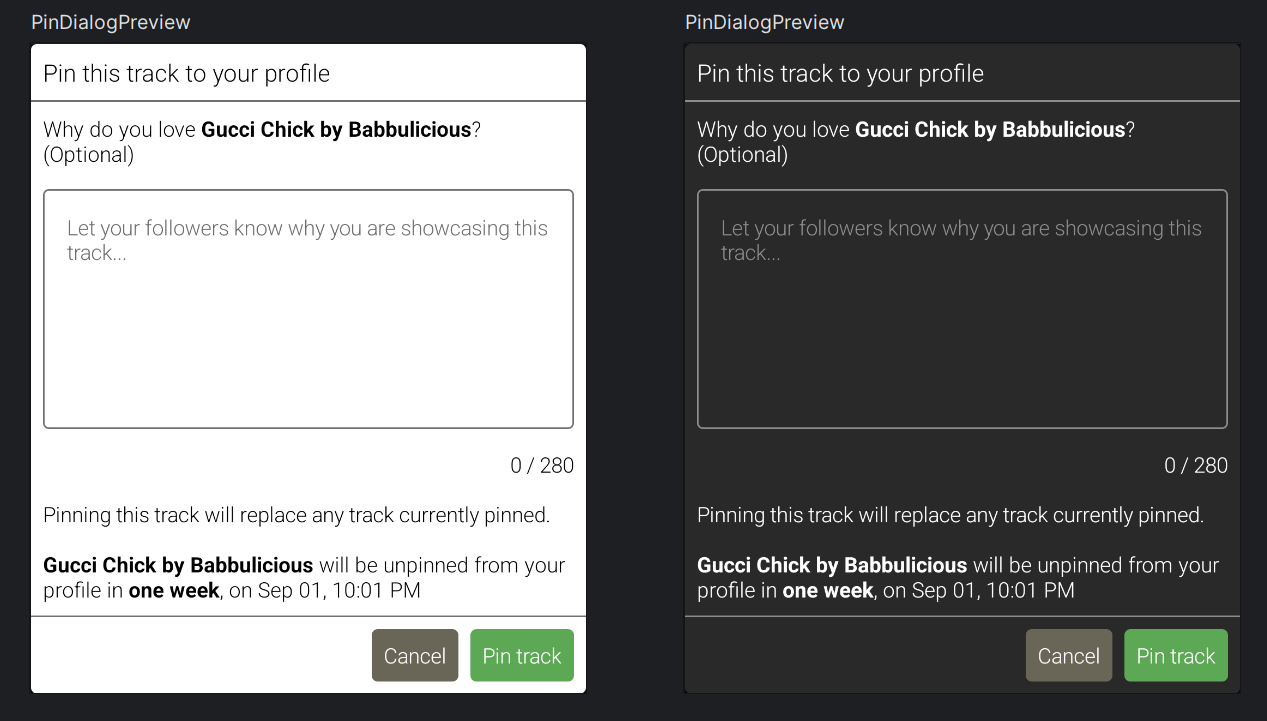Focus the dark dialog comment text area
Viewport: 1267px width, 721px height.
click(x=962, y=309)
